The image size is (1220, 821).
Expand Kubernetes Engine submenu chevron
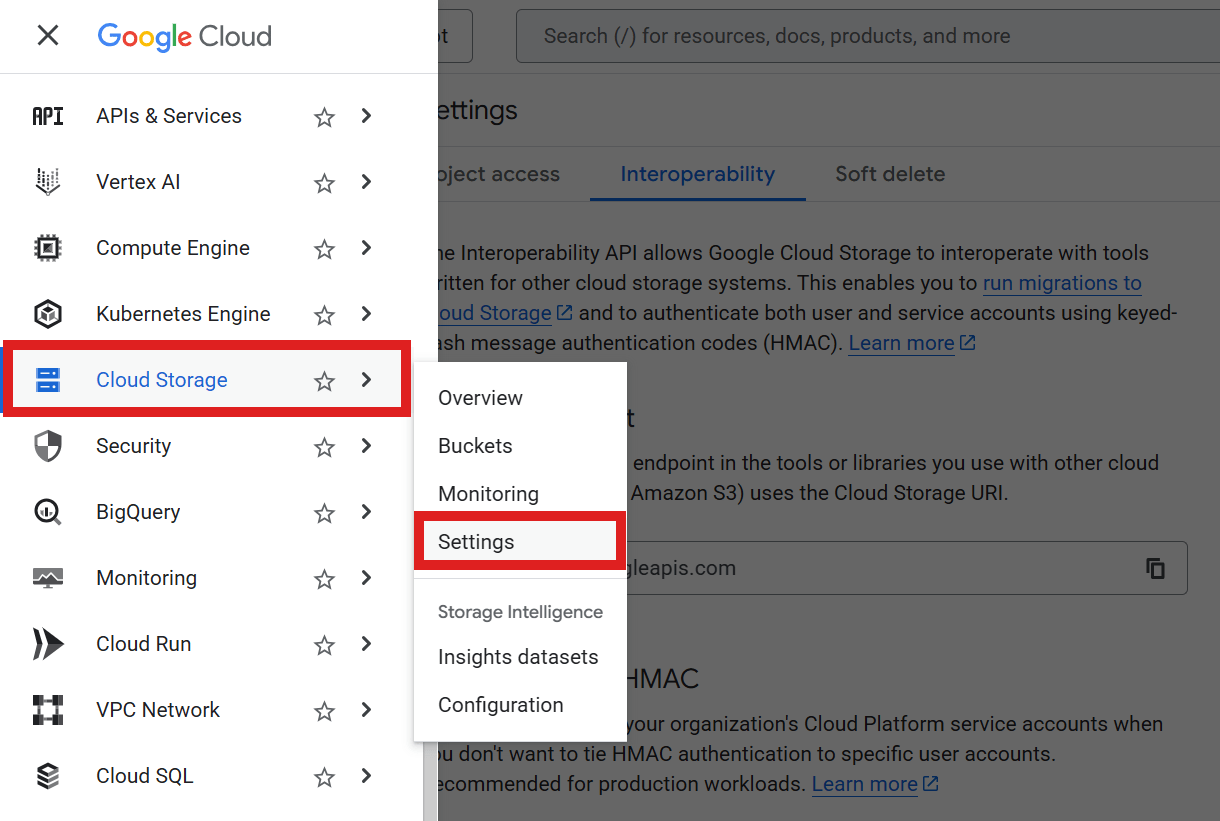coord(366,314)
